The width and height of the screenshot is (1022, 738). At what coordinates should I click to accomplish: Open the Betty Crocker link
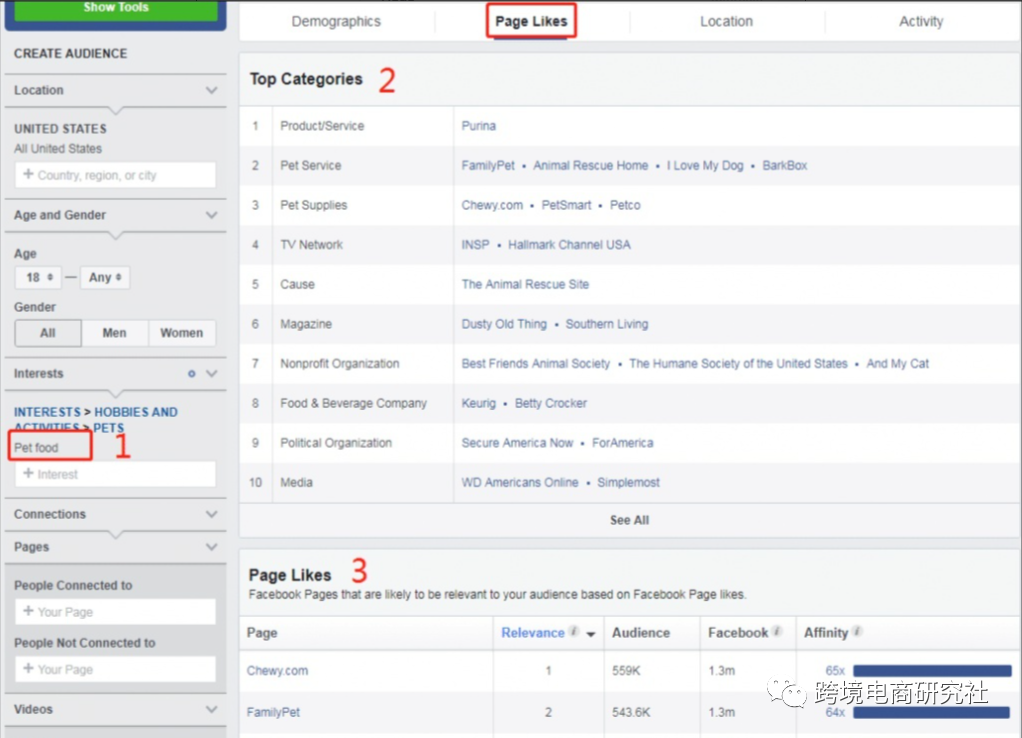click(x=551, y=404)
